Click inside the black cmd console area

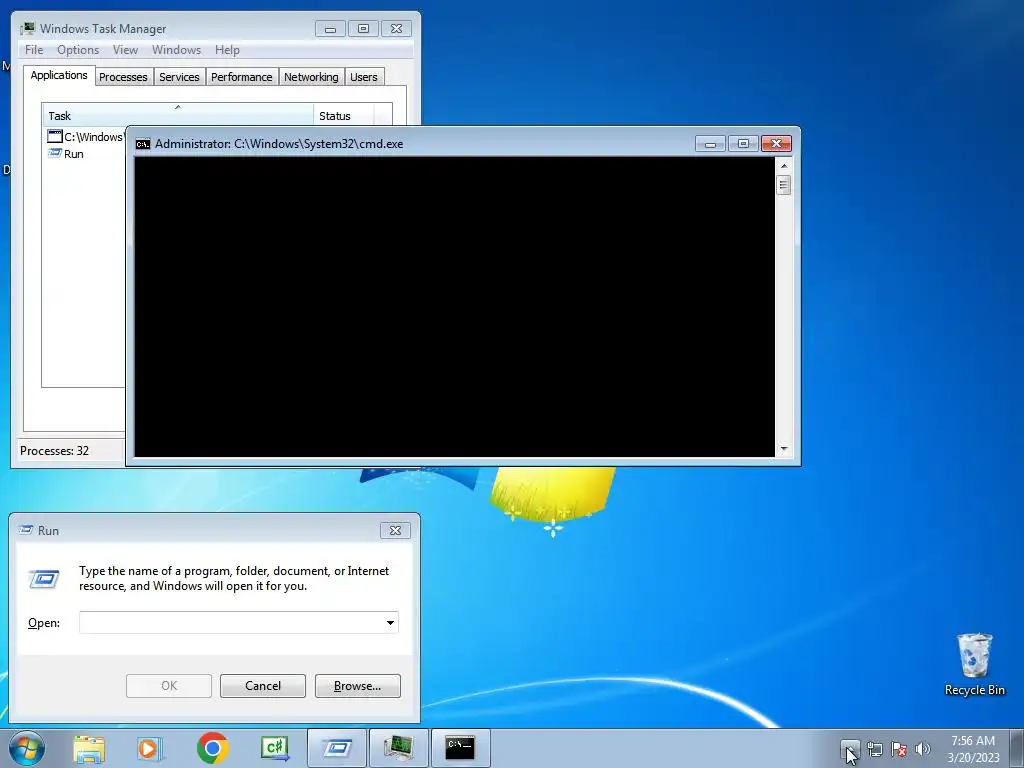point(455,307)
